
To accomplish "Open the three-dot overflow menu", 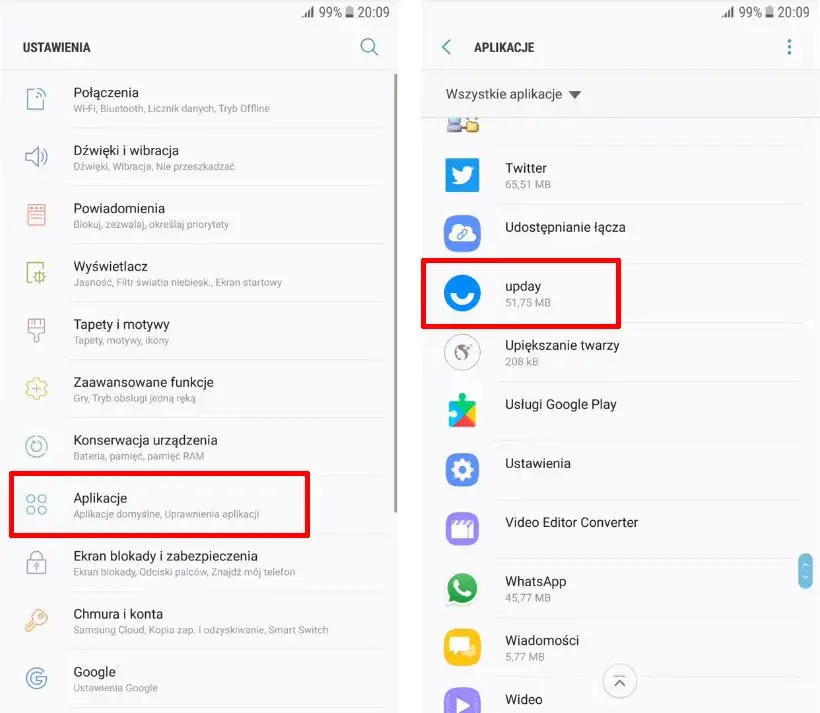I will [789, 47].
